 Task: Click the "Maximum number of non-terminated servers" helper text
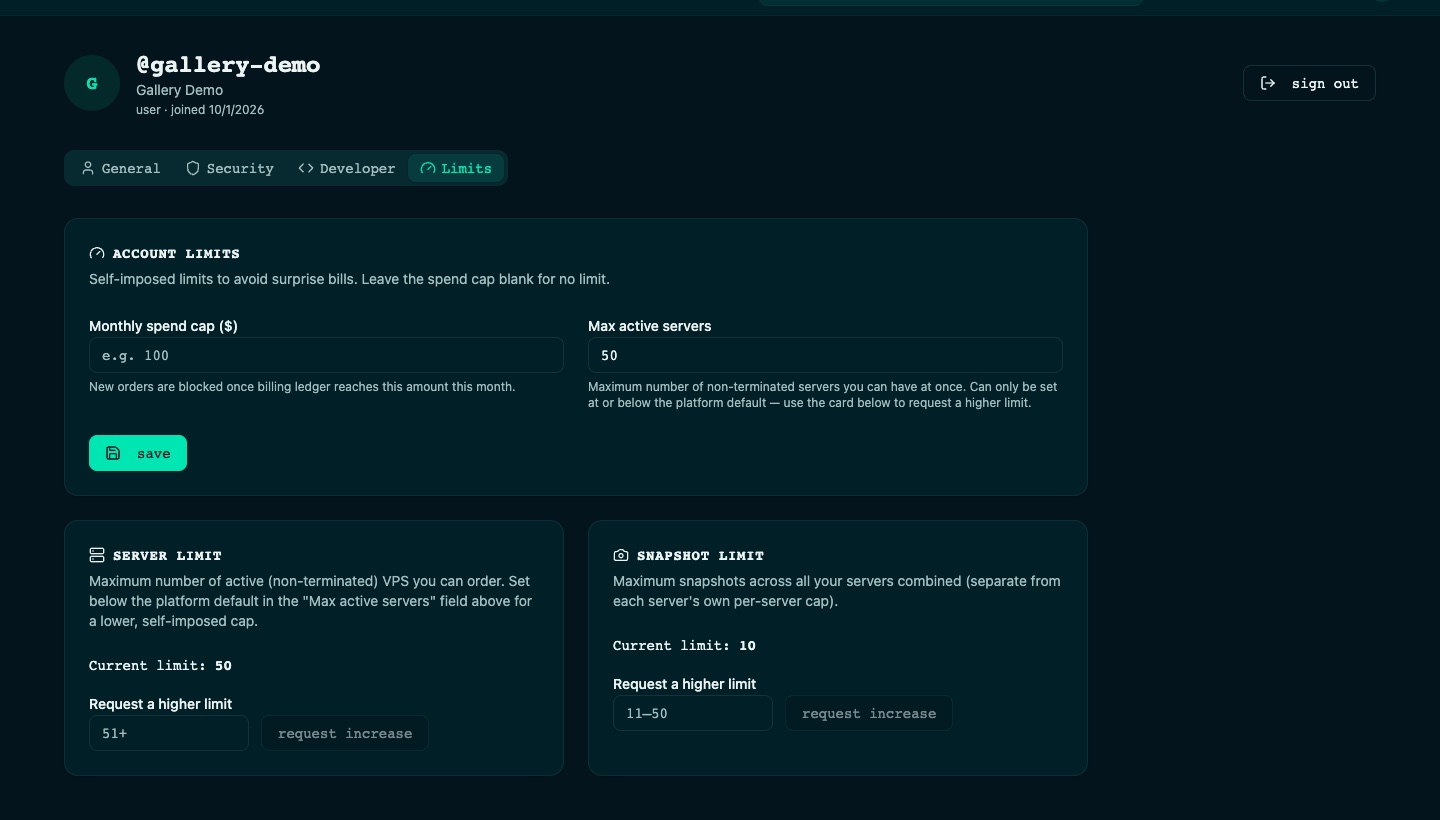[x=823, y=394]
